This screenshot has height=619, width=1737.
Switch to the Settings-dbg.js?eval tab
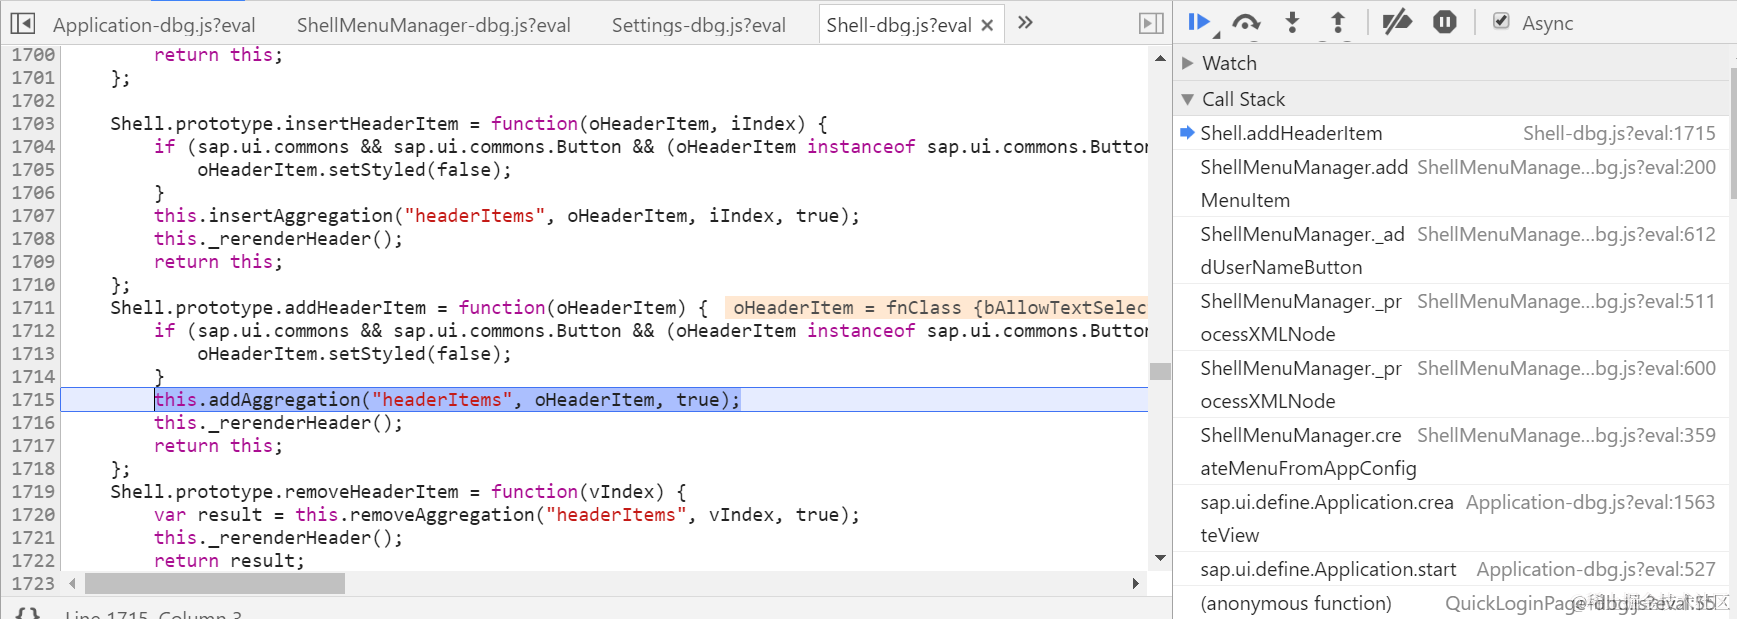coord(699,25)
